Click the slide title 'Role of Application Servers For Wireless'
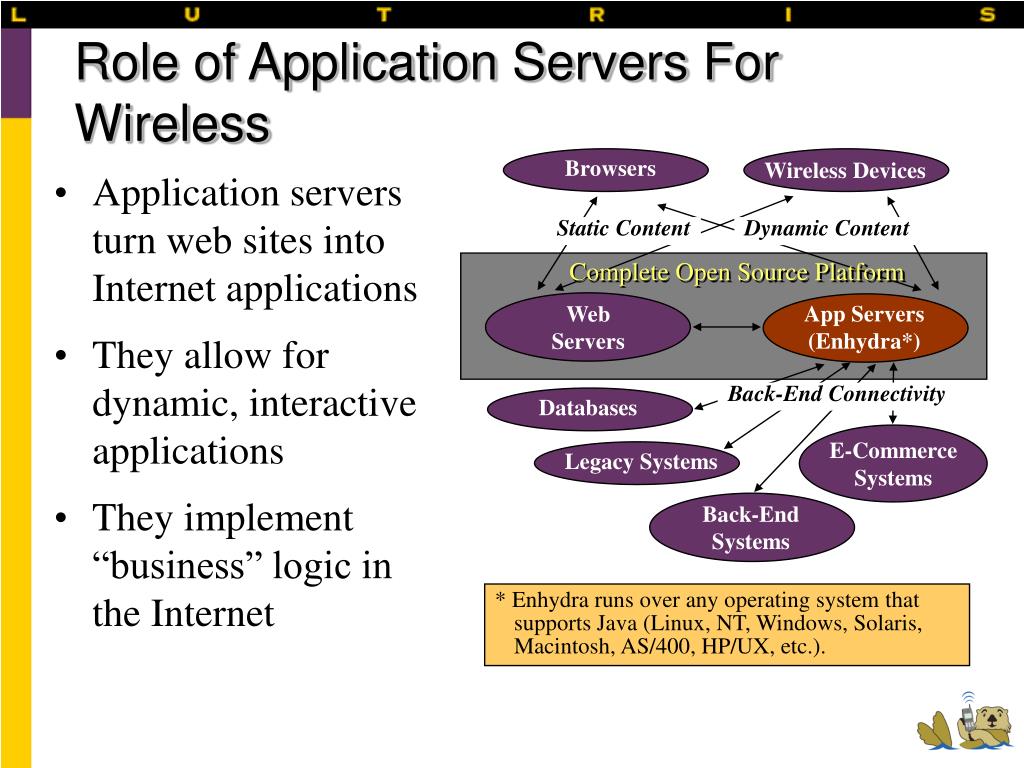 428,92
